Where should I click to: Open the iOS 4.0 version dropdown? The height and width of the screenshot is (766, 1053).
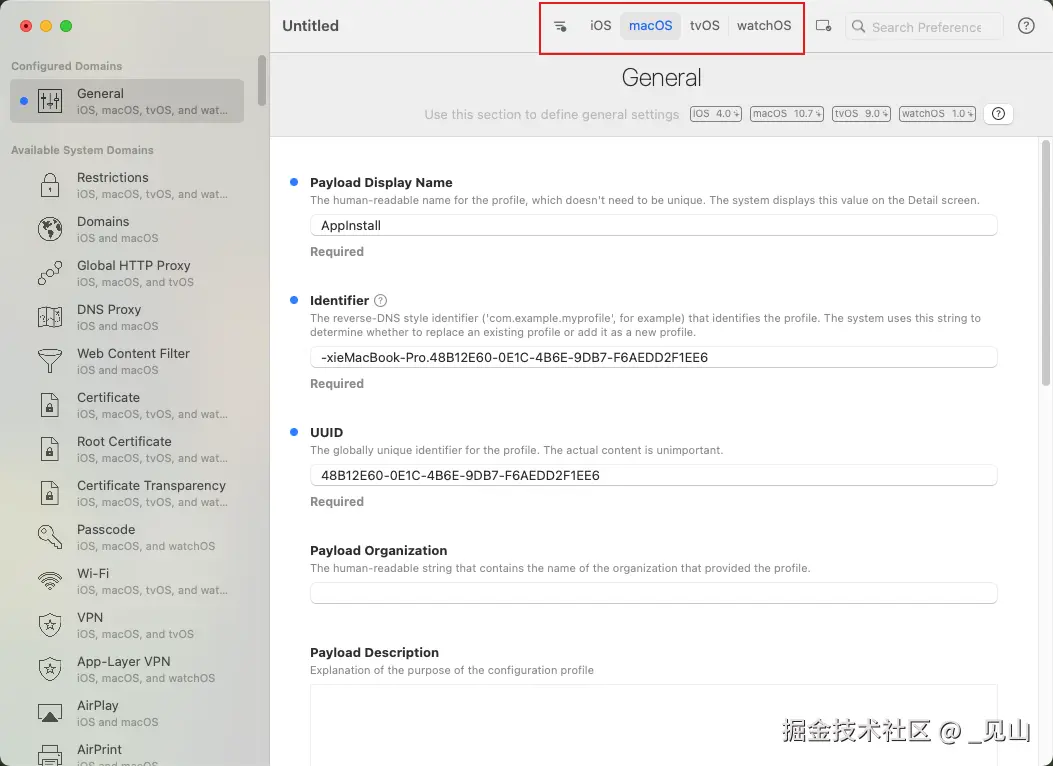click(x=716, y=113)
